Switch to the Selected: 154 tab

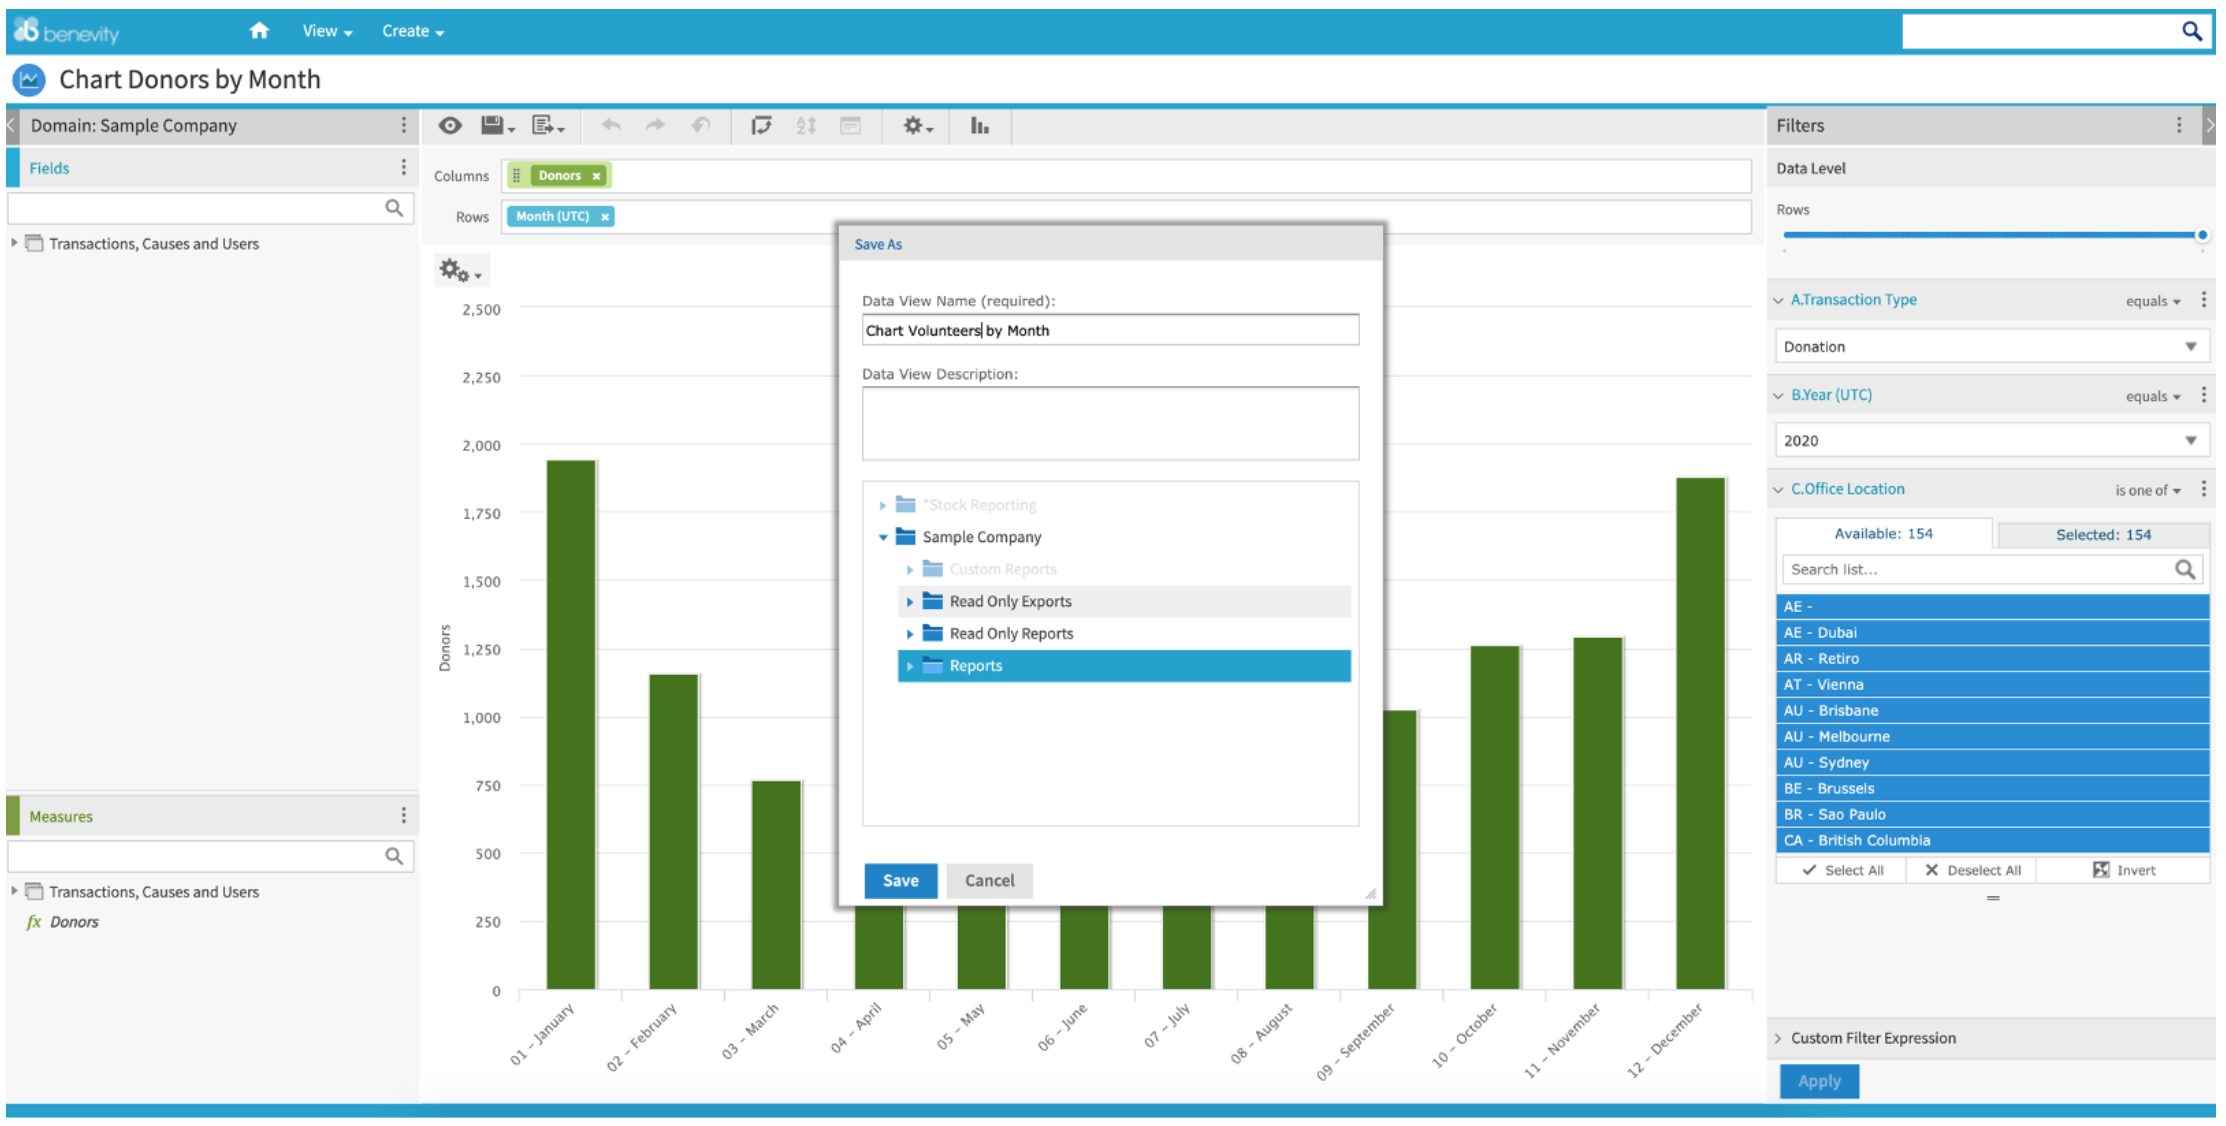[x=2102, y=535]
